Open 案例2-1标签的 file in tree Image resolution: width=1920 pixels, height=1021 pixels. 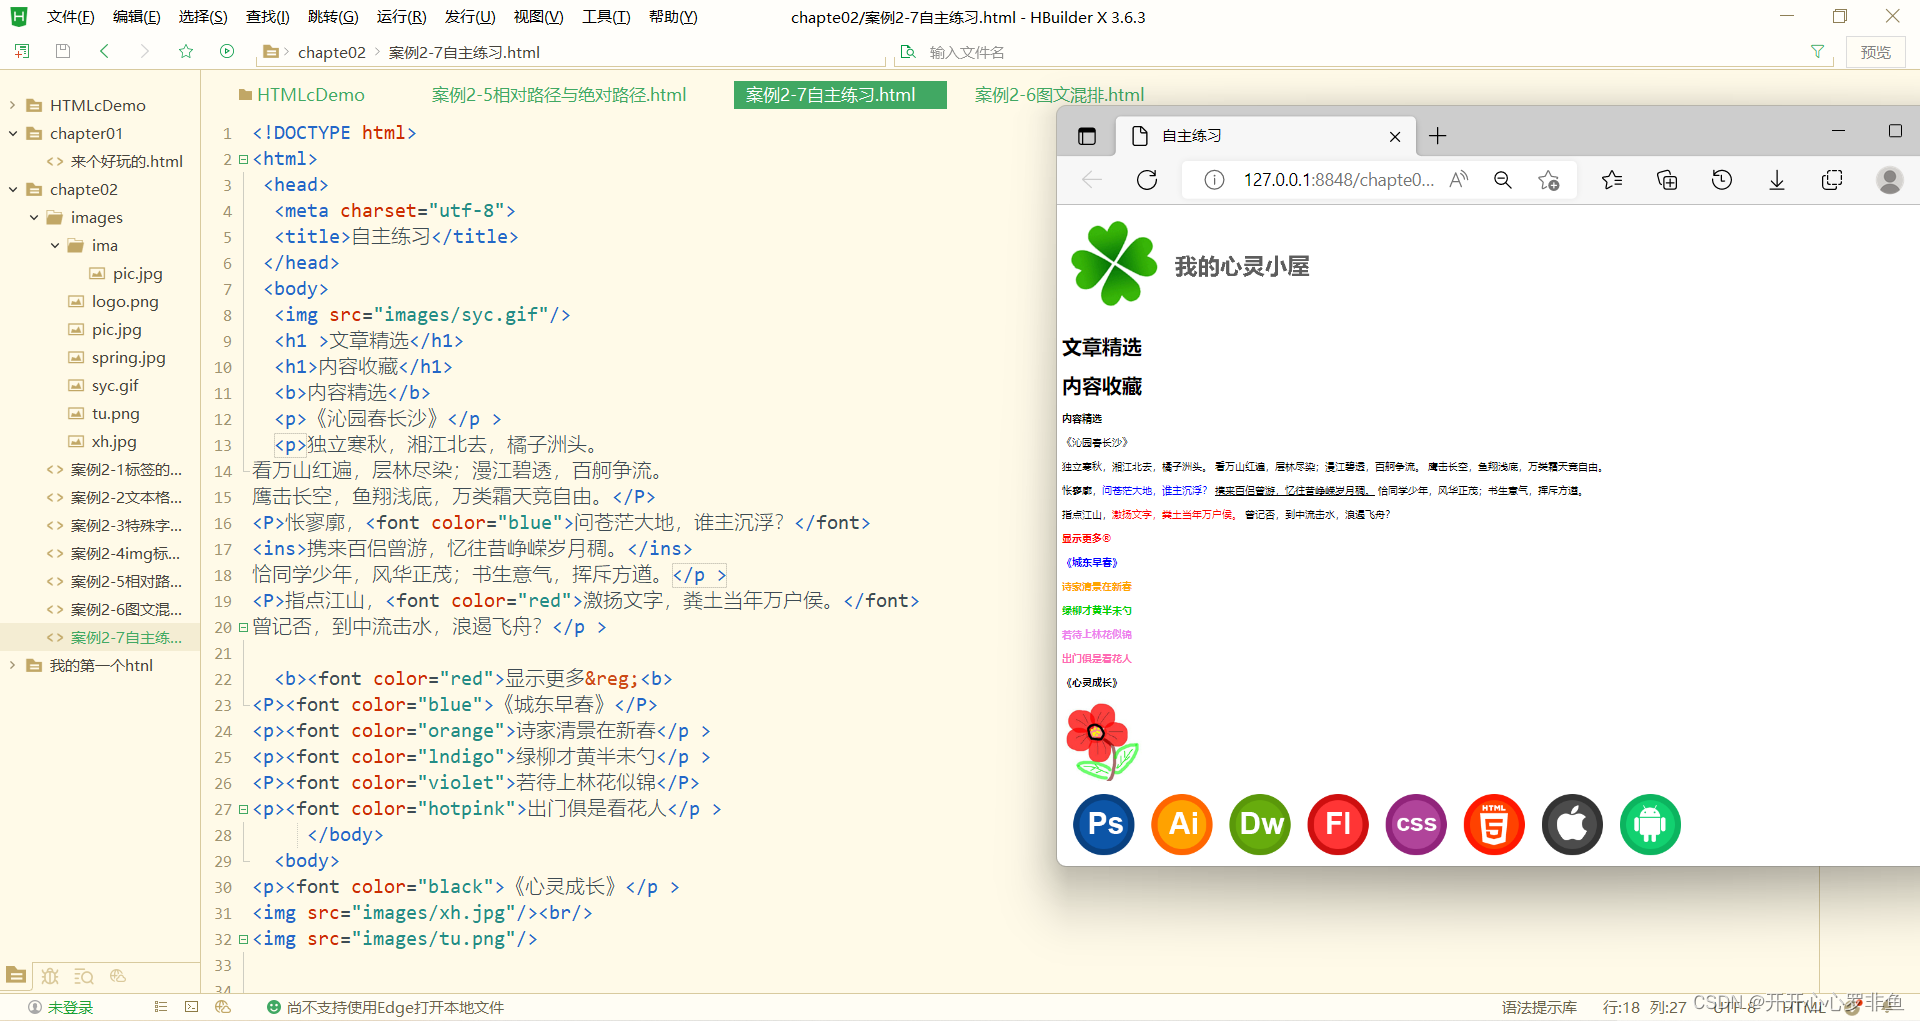pyautogui.click(x=126, y=469)
